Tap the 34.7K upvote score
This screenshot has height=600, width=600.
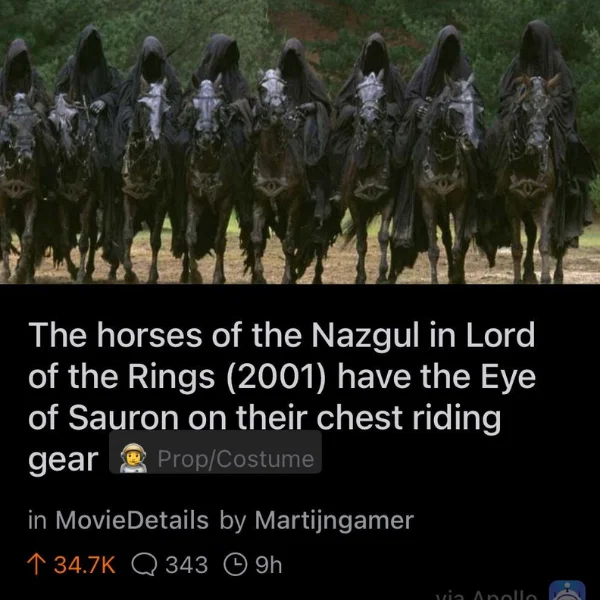point(84,565)
